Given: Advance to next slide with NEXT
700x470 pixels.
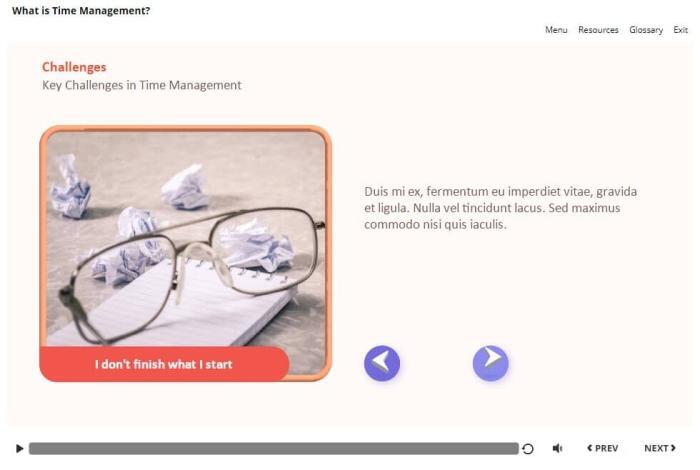Looking at the screenshot, I should [659, 449].
